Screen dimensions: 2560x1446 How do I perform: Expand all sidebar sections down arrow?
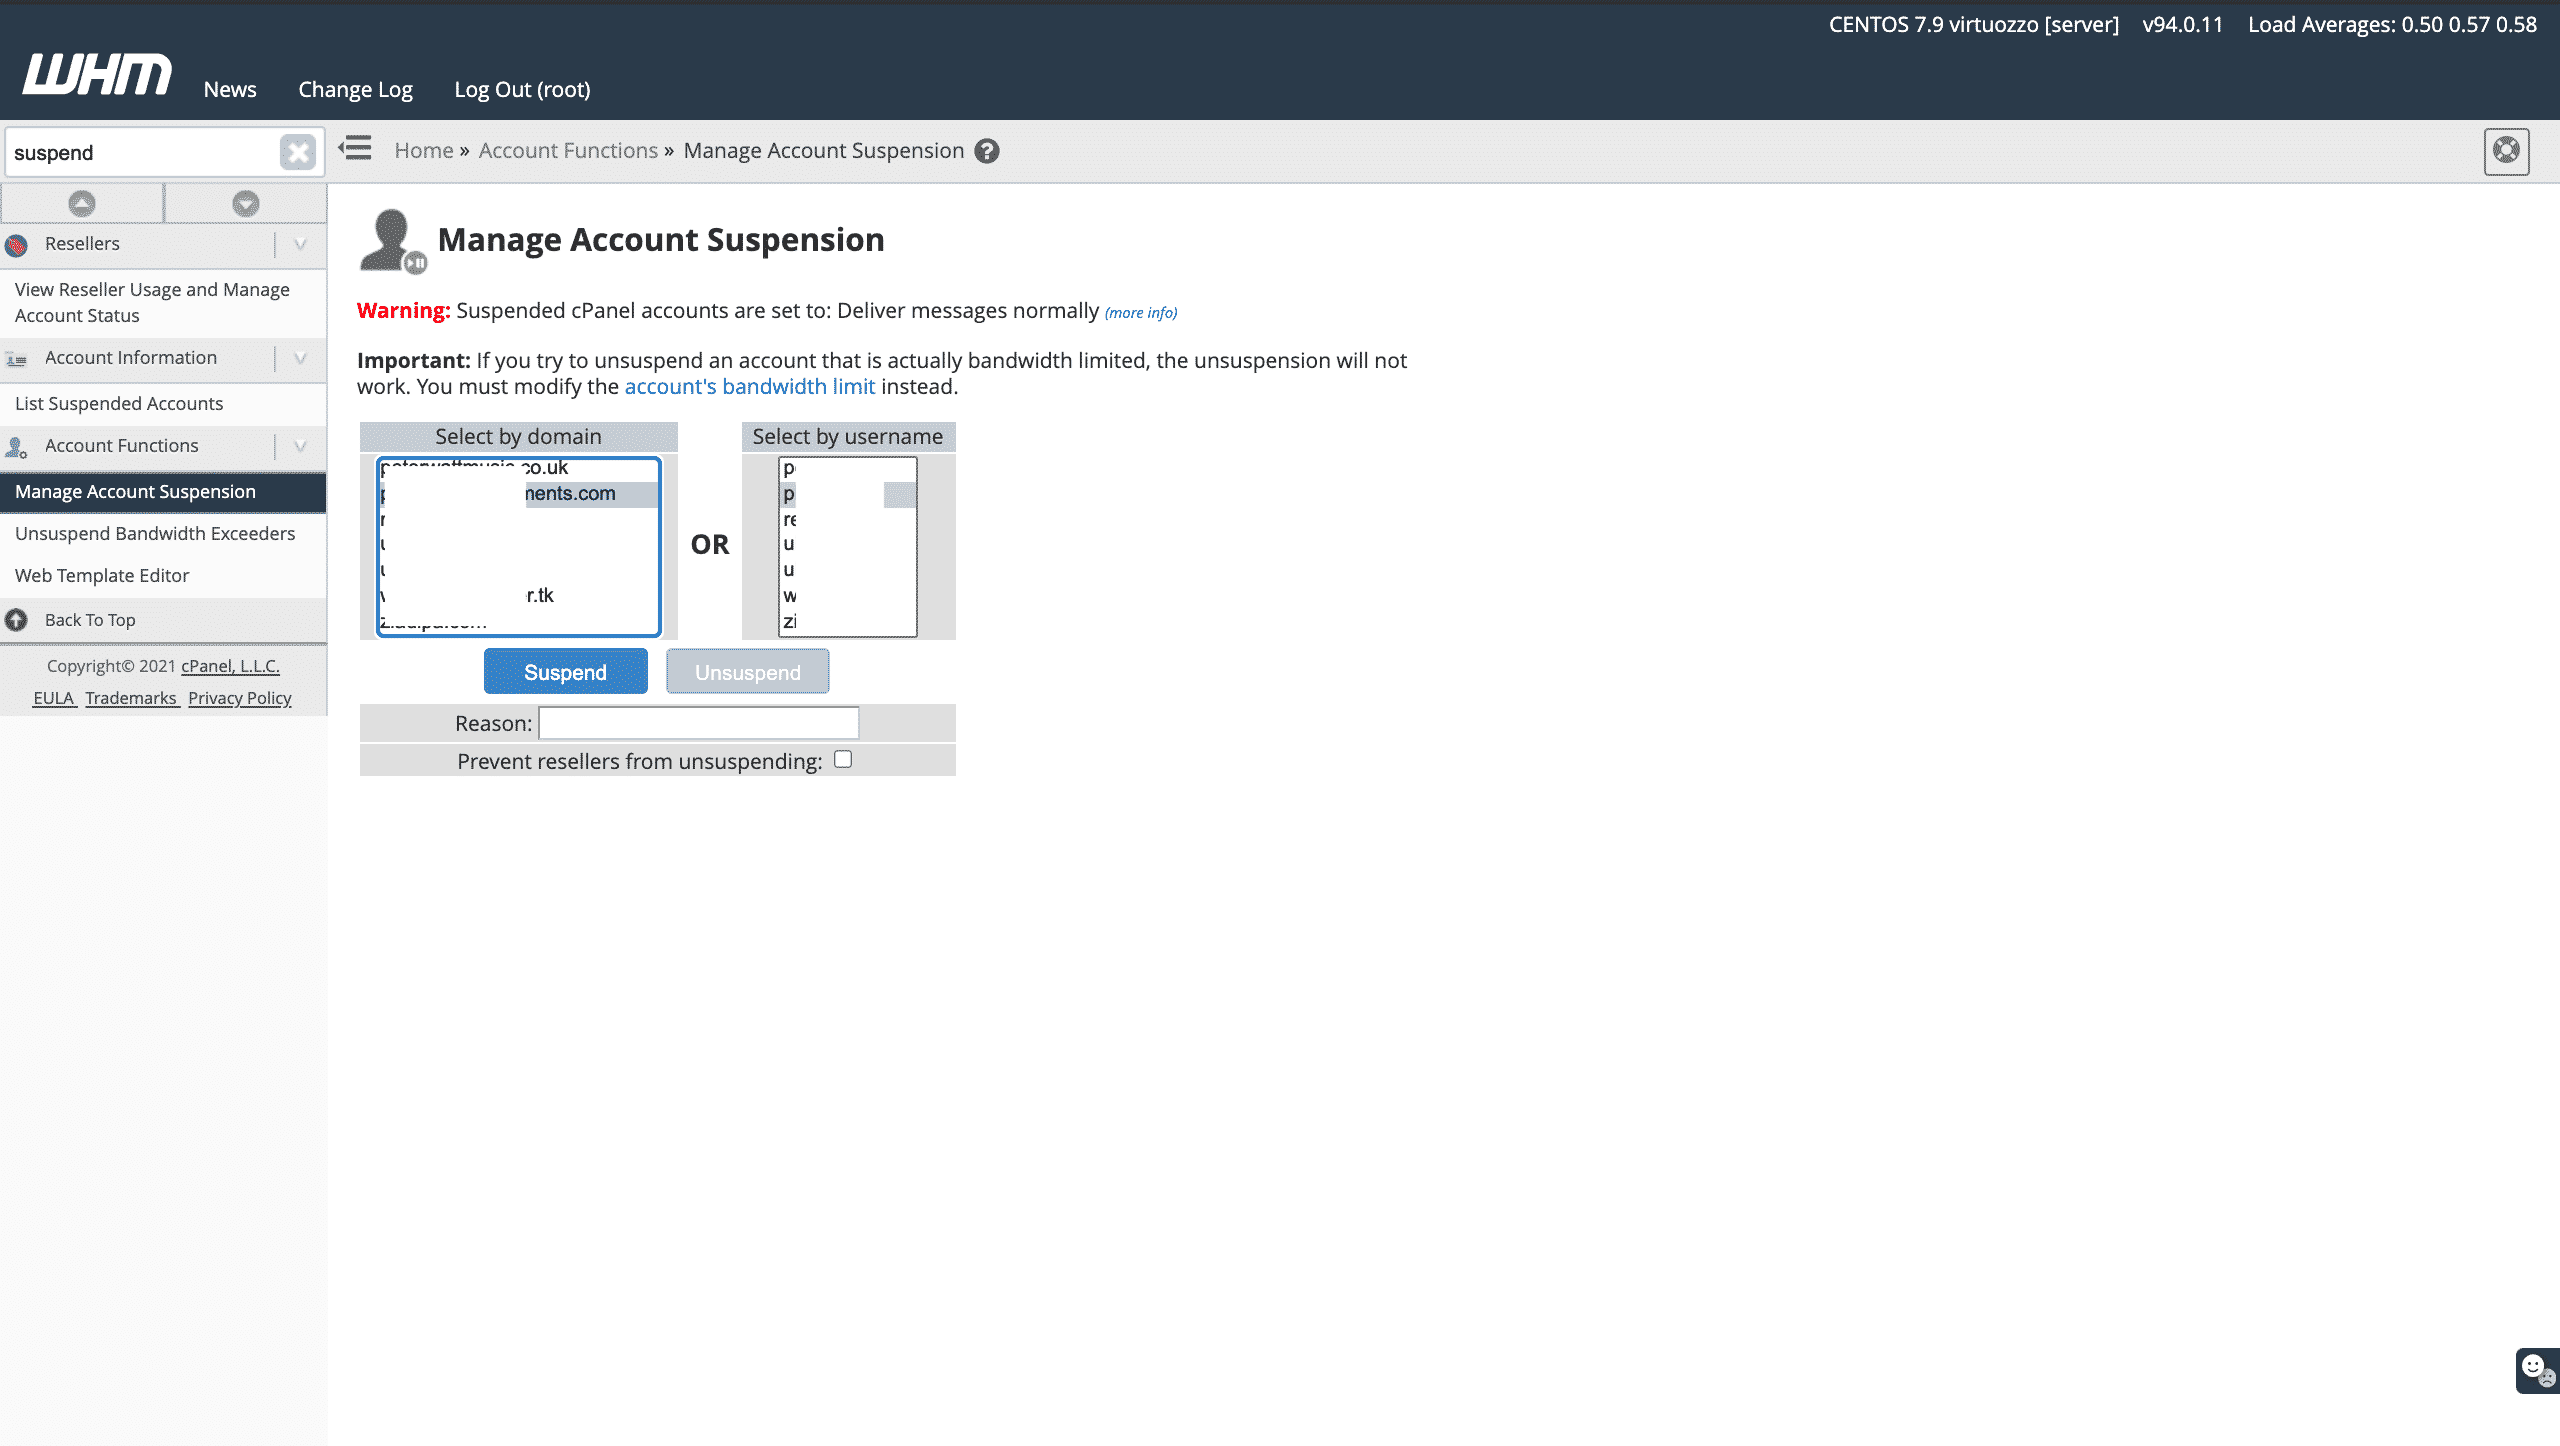pos(246,204)
